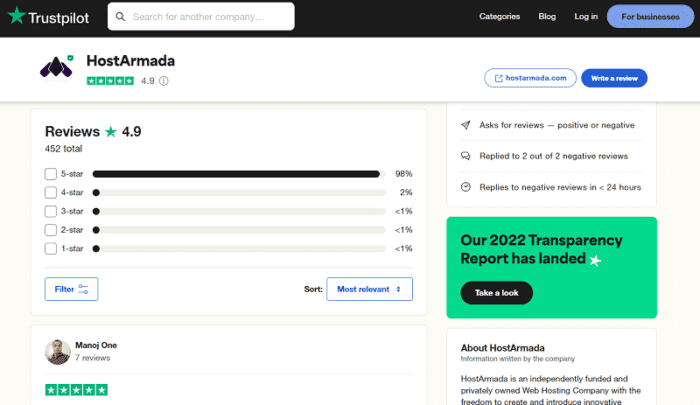Click the HostArmada header star rating

110,81
